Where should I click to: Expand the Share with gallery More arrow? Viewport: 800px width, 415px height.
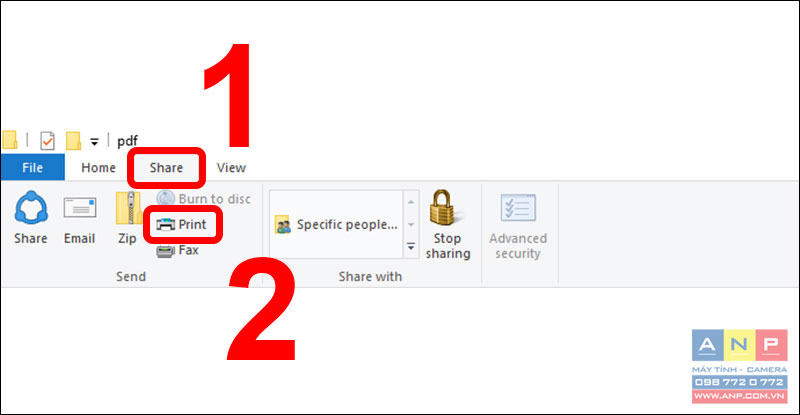[x=411, y=247]
